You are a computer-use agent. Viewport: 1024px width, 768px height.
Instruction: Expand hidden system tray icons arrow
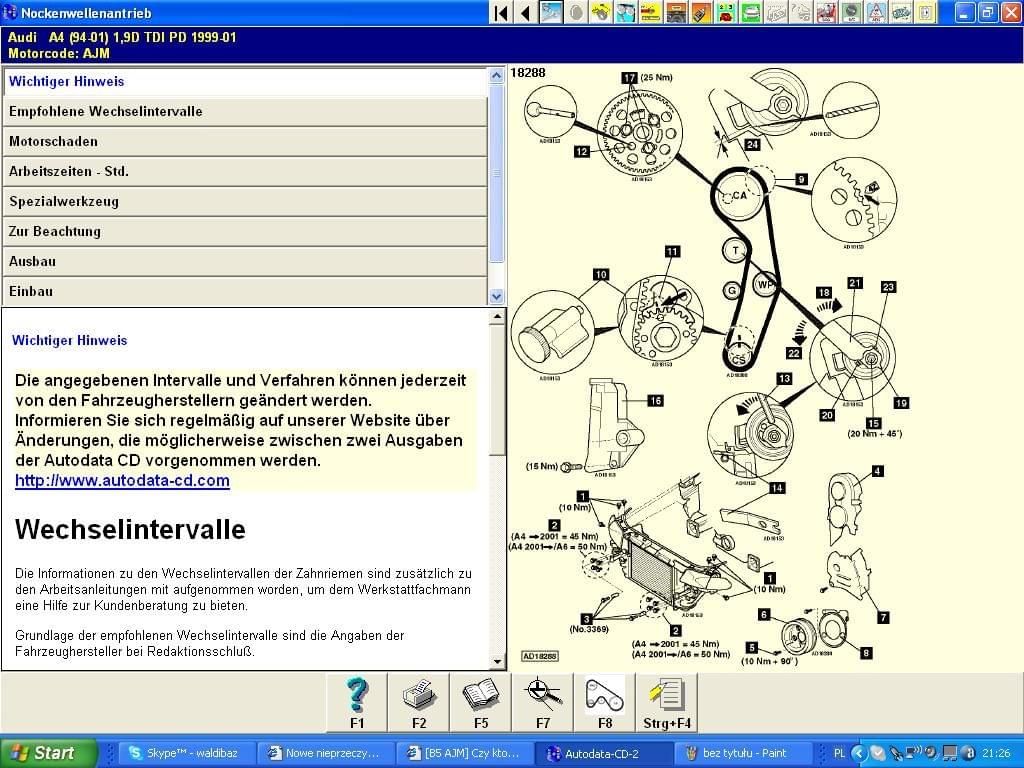coord(858,753)
